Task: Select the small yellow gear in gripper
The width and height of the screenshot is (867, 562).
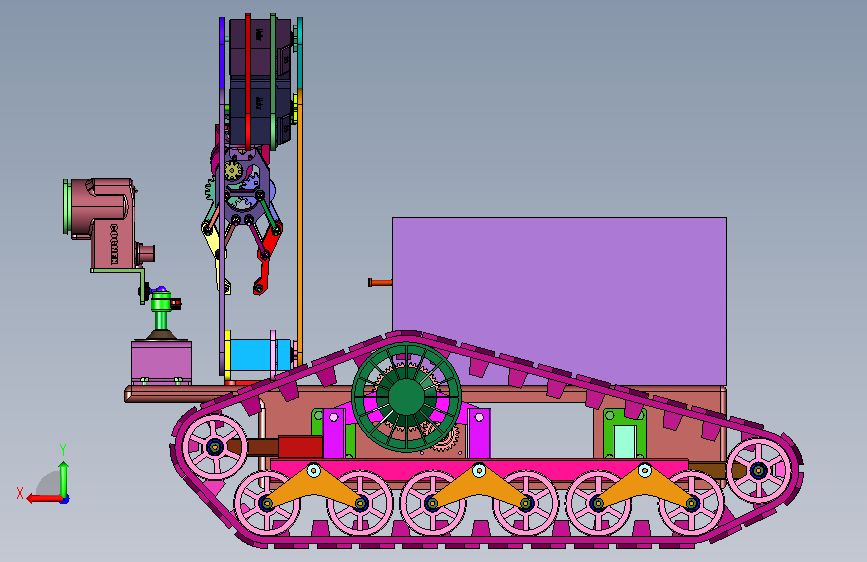Action: 233,170
